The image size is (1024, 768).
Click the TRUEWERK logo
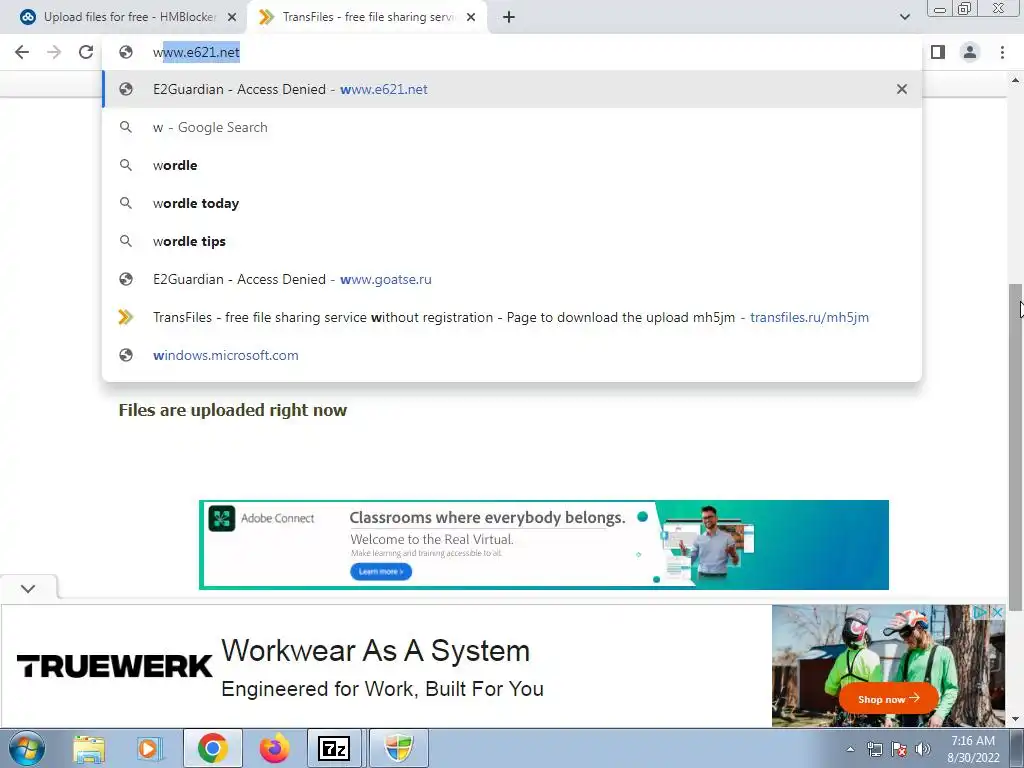[x=114, y=666]
